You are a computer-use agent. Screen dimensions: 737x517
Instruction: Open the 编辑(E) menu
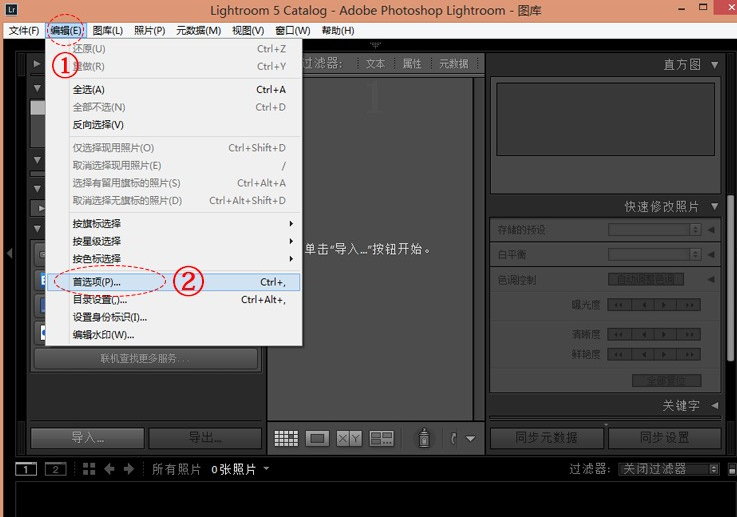click(66, 31)
